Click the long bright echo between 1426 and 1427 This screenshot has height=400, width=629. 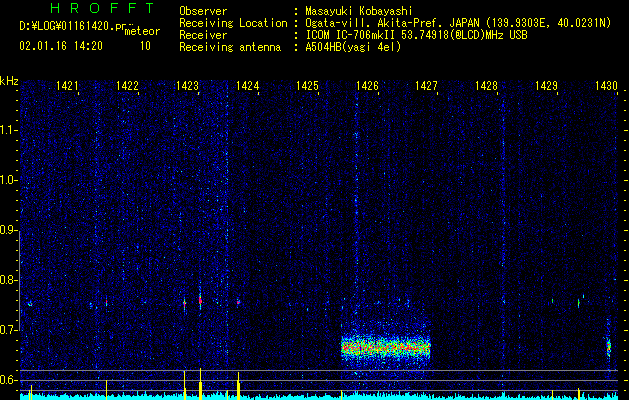(x=386, y=346)
